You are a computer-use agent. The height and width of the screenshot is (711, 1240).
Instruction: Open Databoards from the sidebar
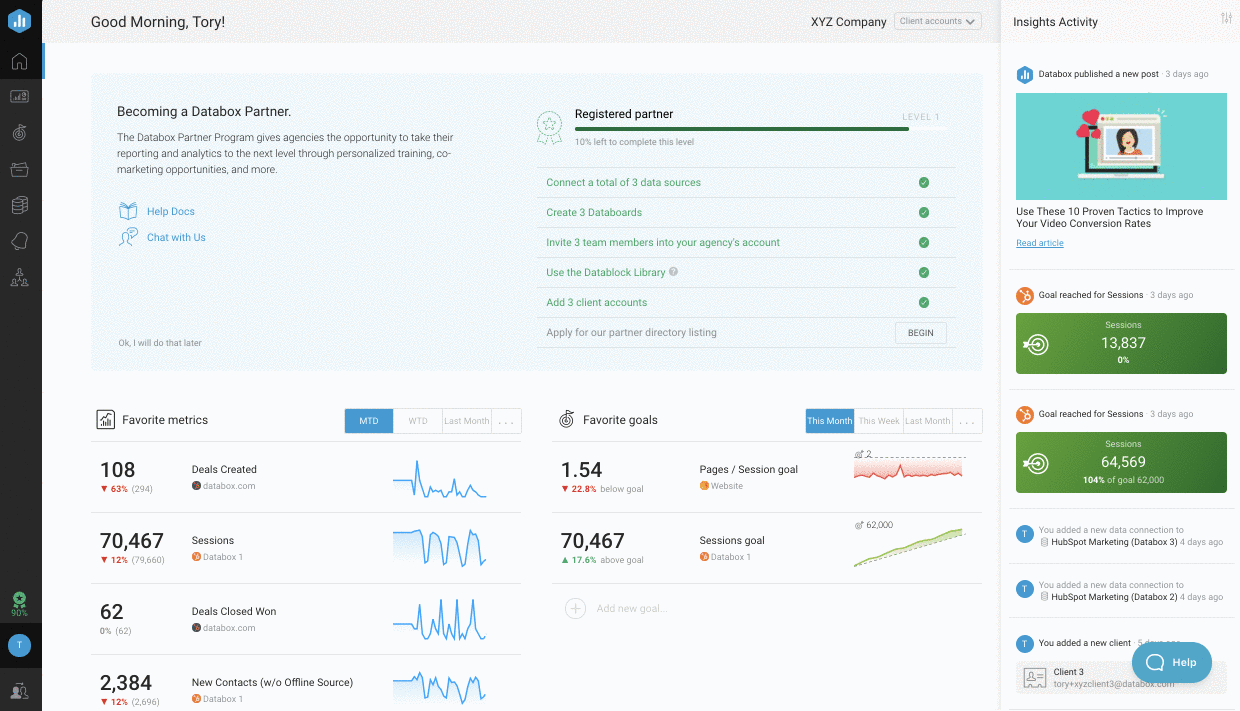pos(19,97)
